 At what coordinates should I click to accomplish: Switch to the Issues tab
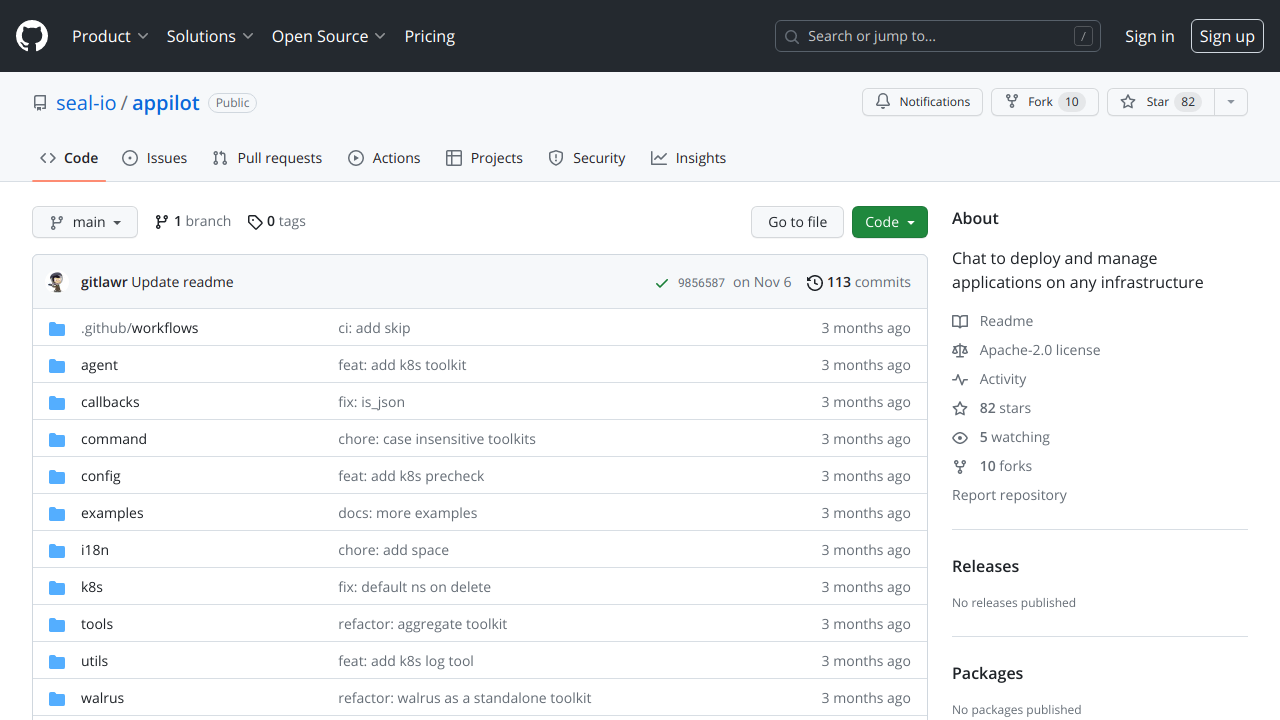(x=155, y=158)
